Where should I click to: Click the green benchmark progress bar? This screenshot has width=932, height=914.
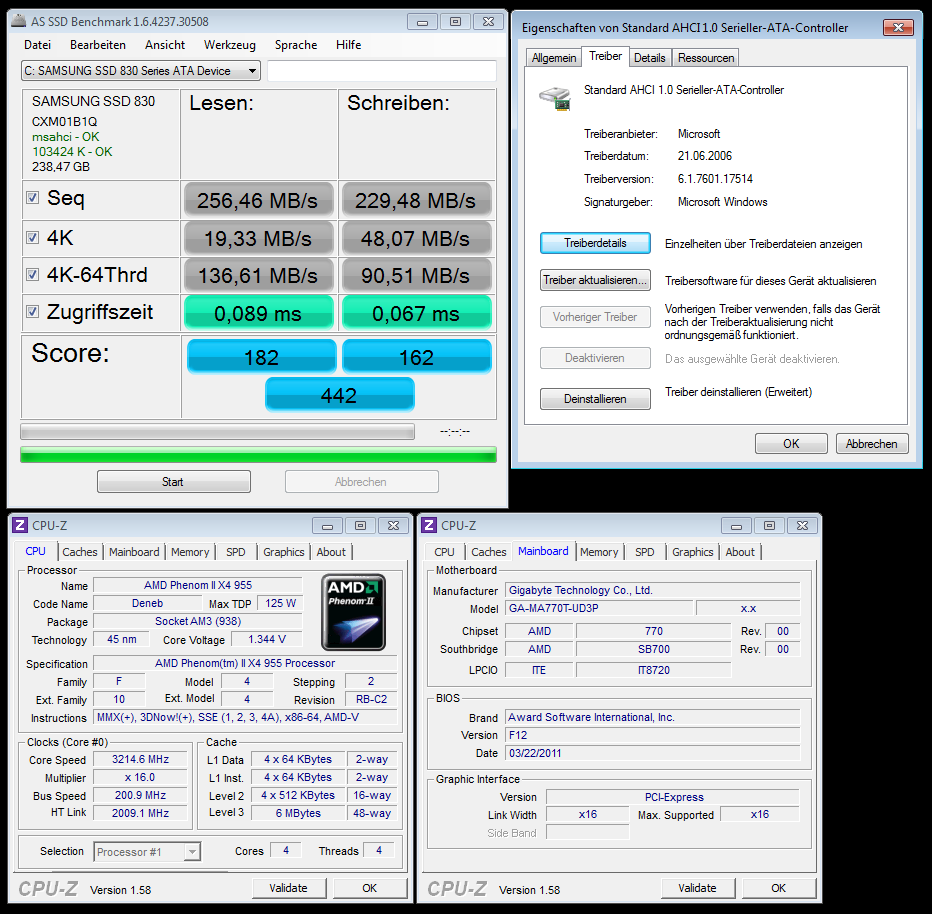[x=259, y=455]
